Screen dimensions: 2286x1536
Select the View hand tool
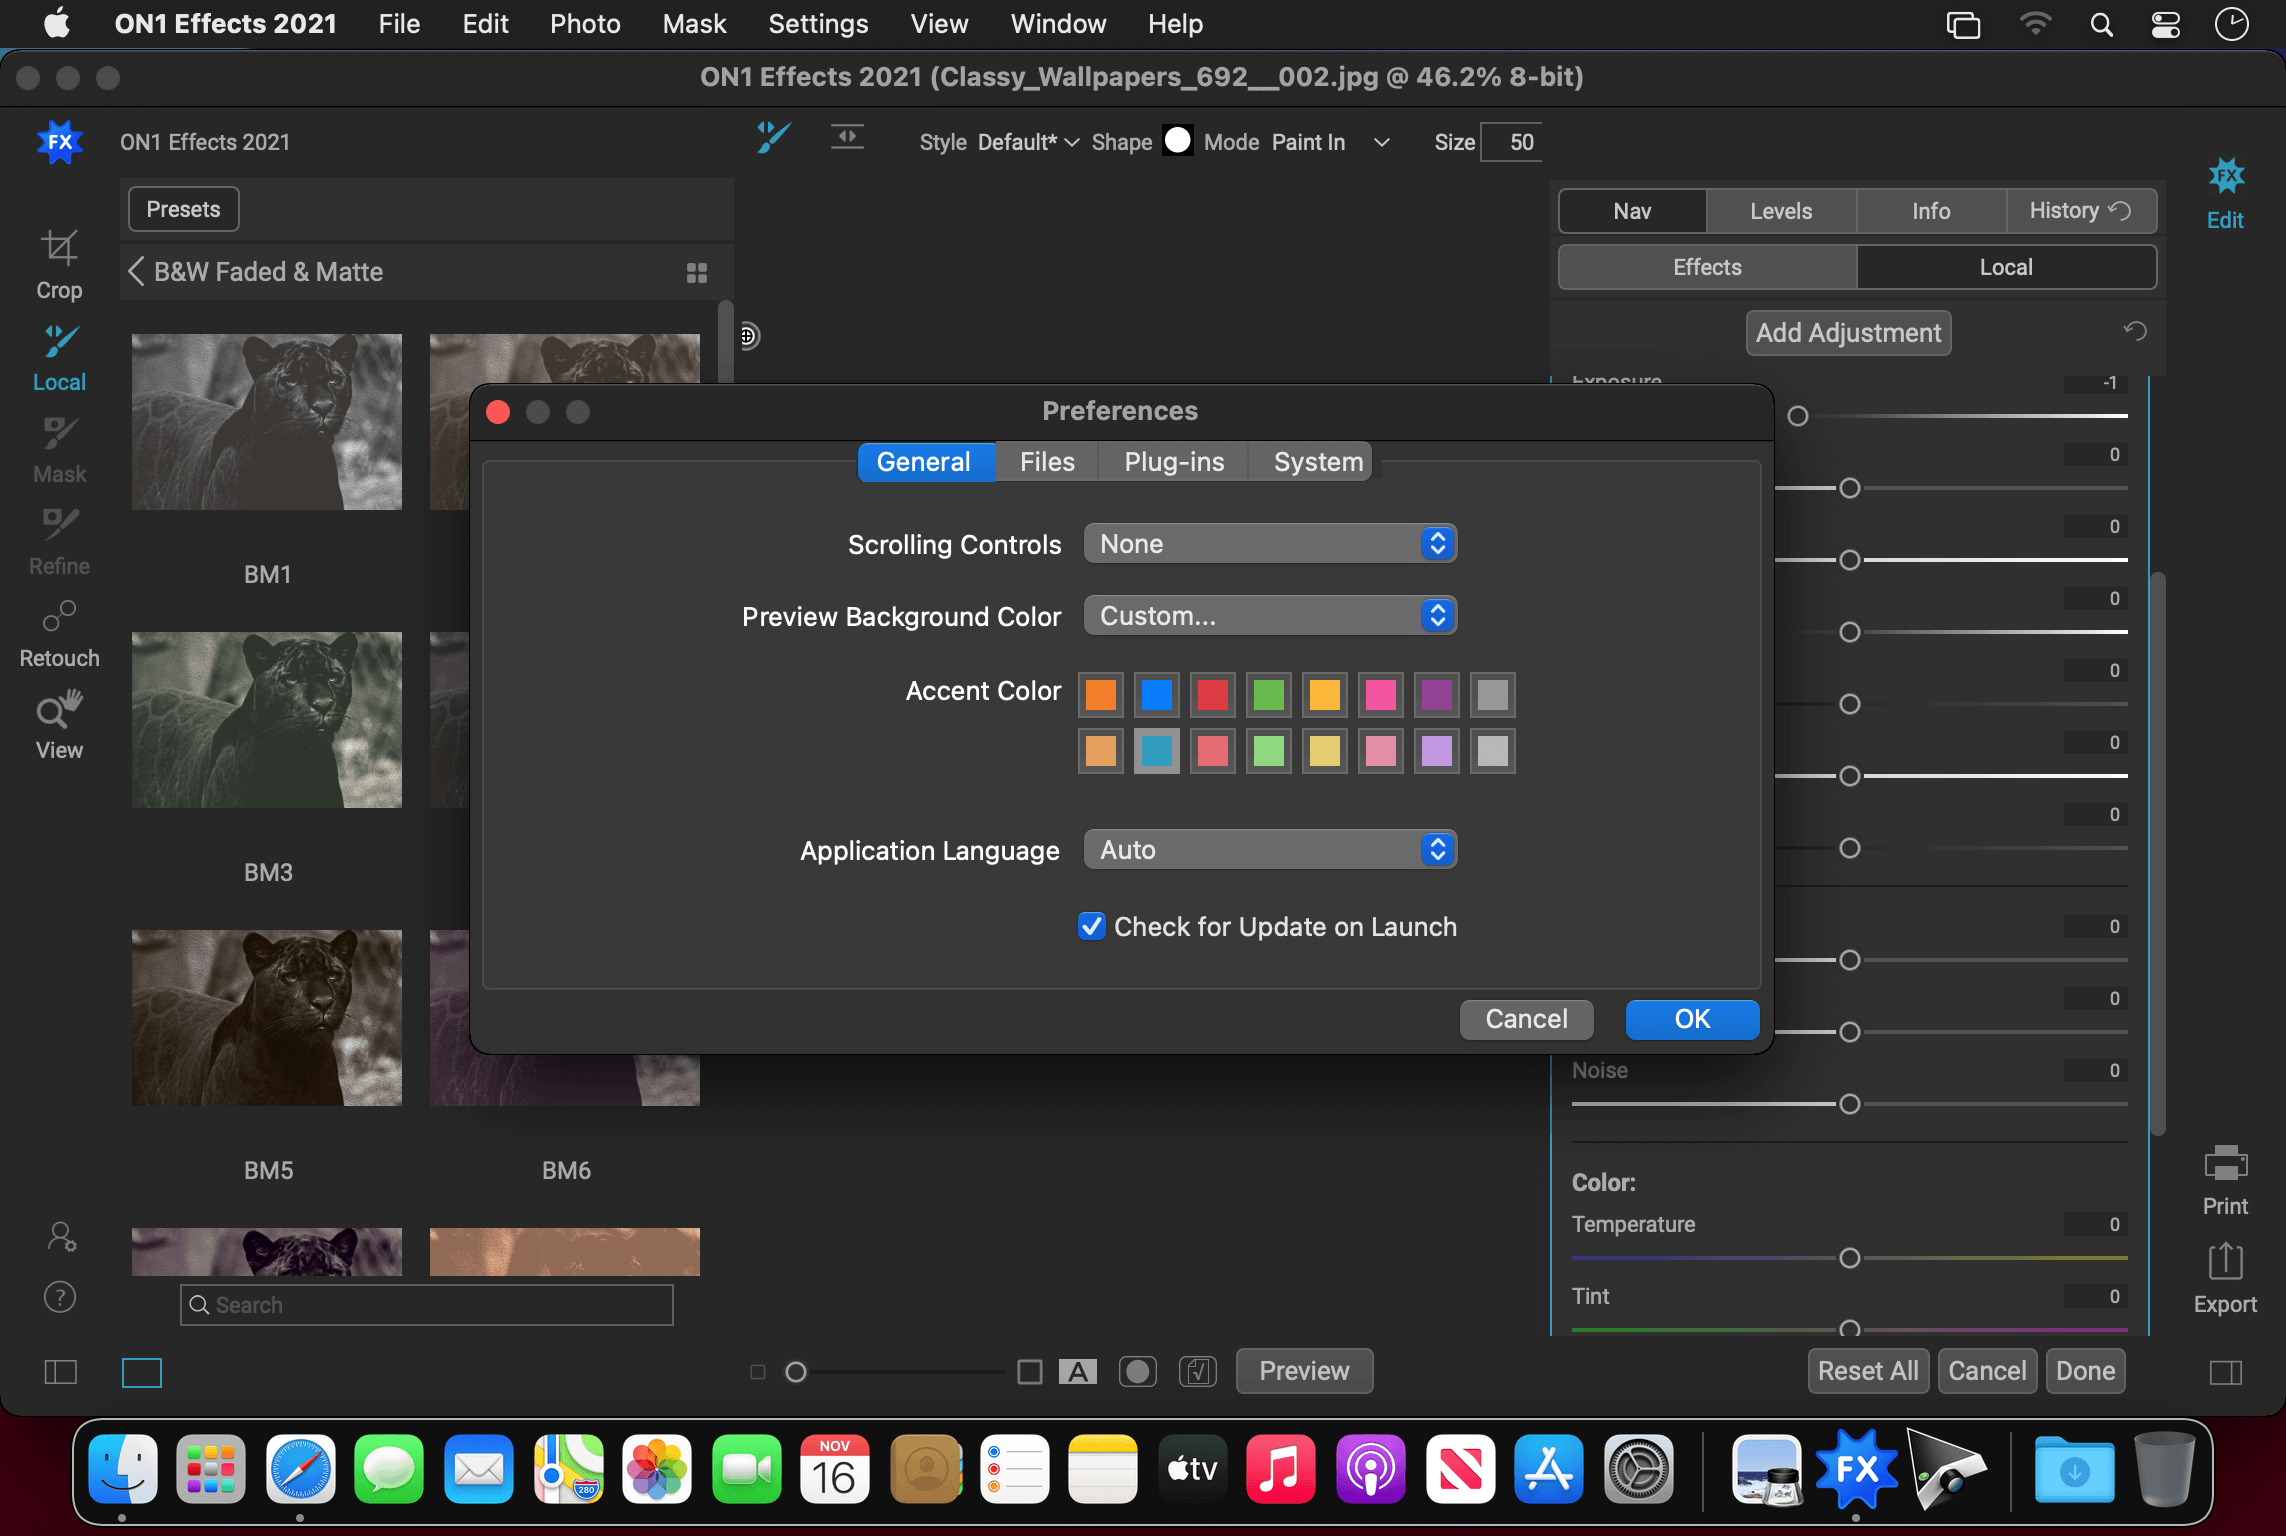coord(59,725)
